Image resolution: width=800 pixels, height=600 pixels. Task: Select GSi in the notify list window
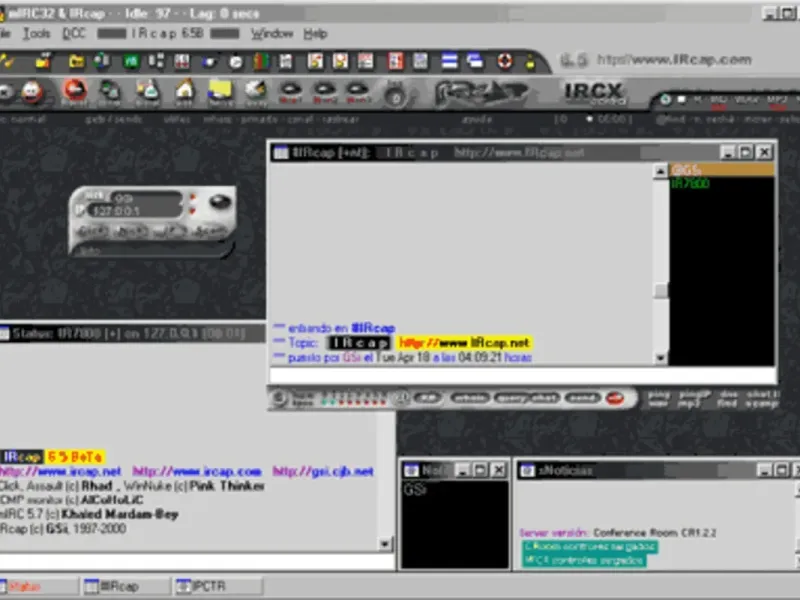(415, 490)
